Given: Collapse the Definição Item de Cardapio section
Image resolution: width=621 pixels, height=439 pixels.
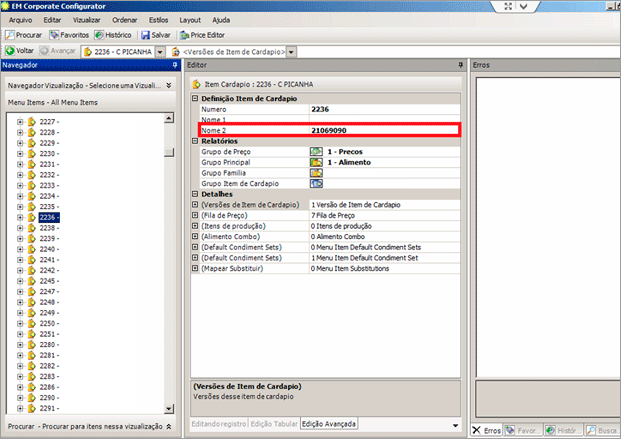Looking at the screenshot, I should pyautogui.click(x=195, y=98).
